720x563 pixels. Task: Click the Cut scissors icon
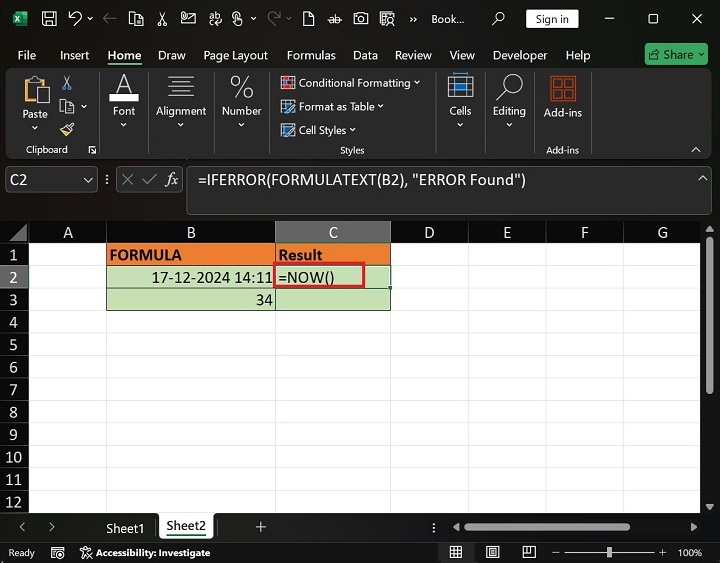(67, 83)
